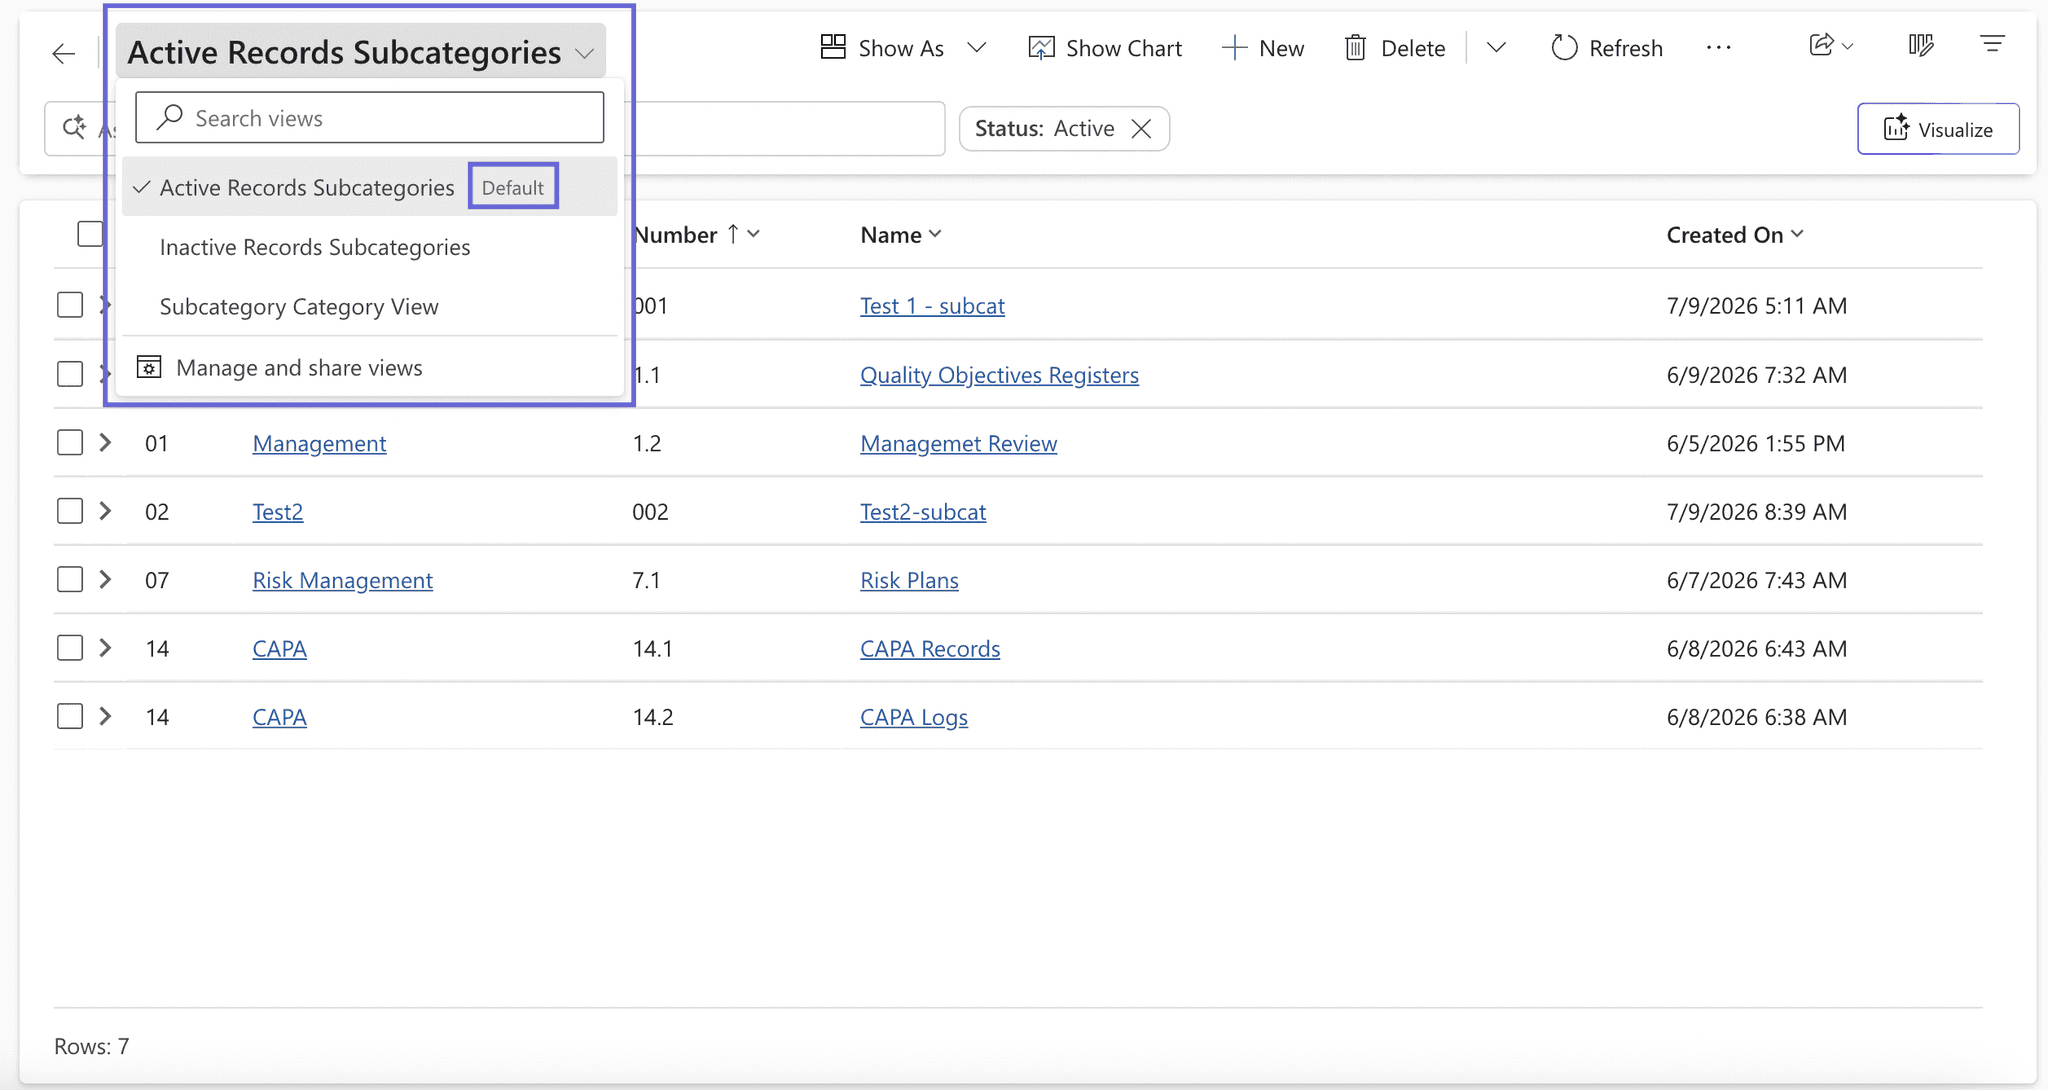
Task: Toggle the select-all header checkbox
Action: coord(90,234)
